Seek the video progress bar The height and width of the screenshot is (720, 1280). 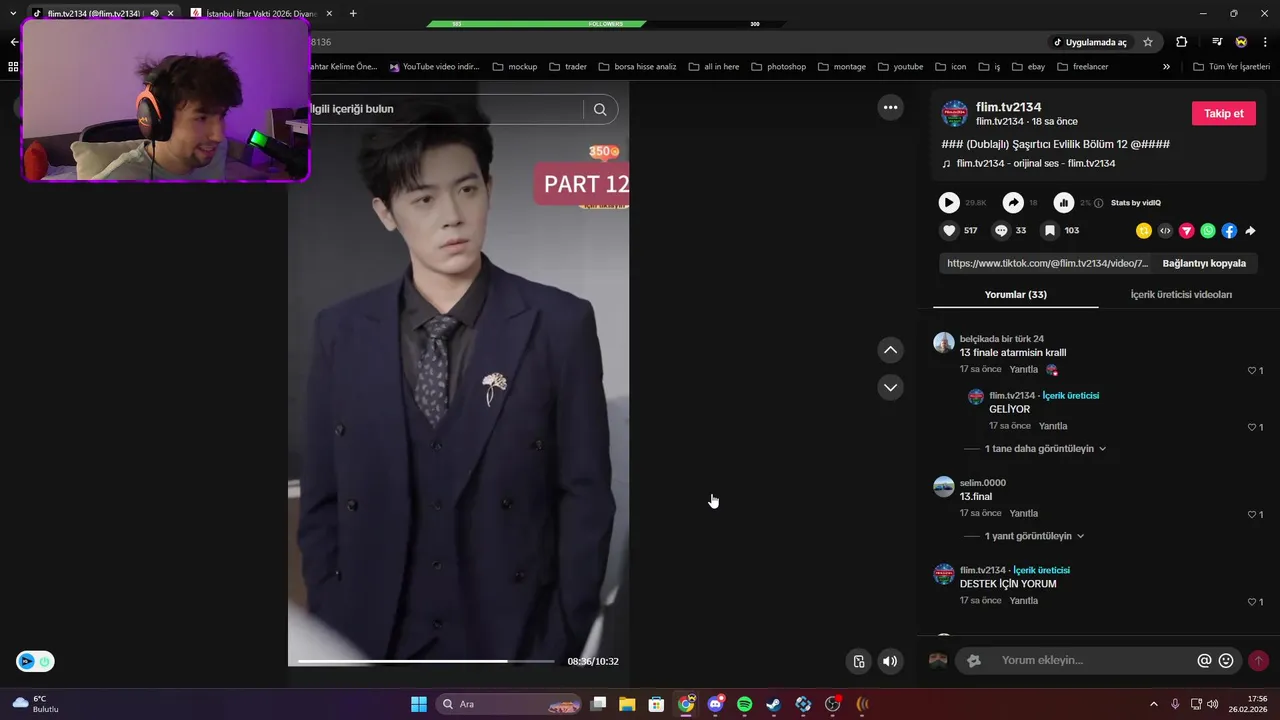(426, 661)
